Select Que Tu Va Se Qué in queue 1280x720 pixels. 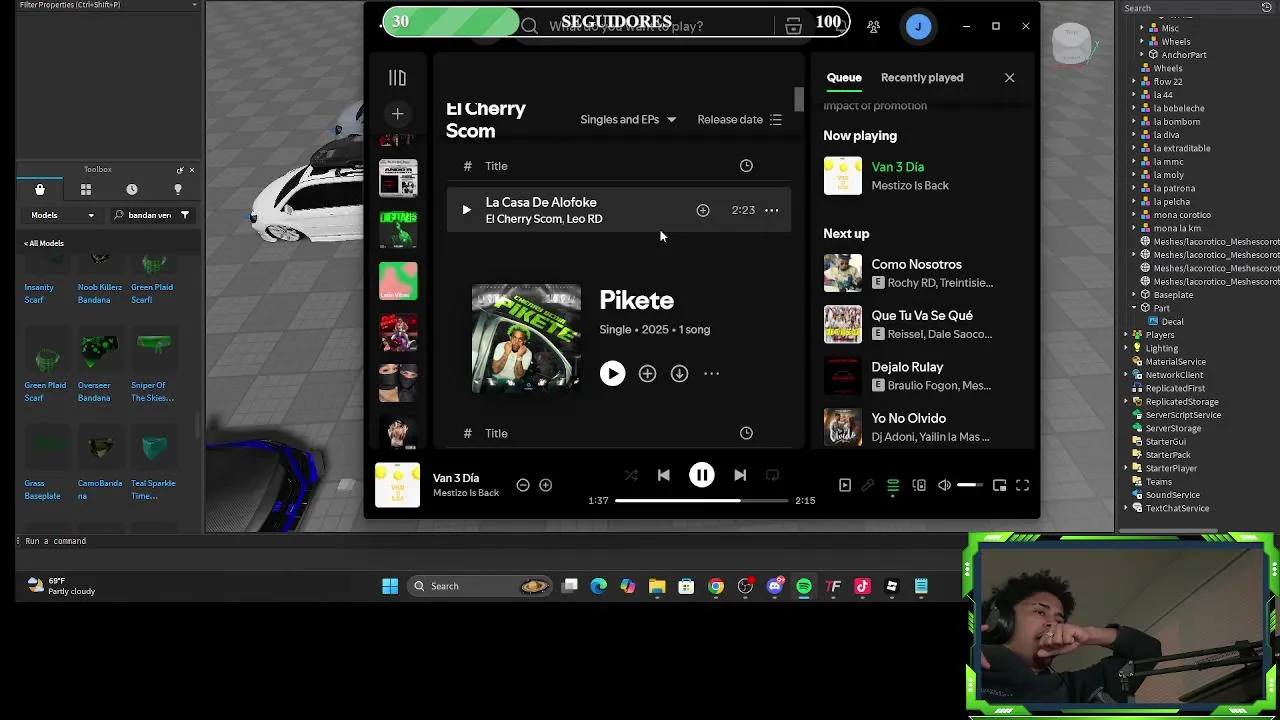coord(920,324)
